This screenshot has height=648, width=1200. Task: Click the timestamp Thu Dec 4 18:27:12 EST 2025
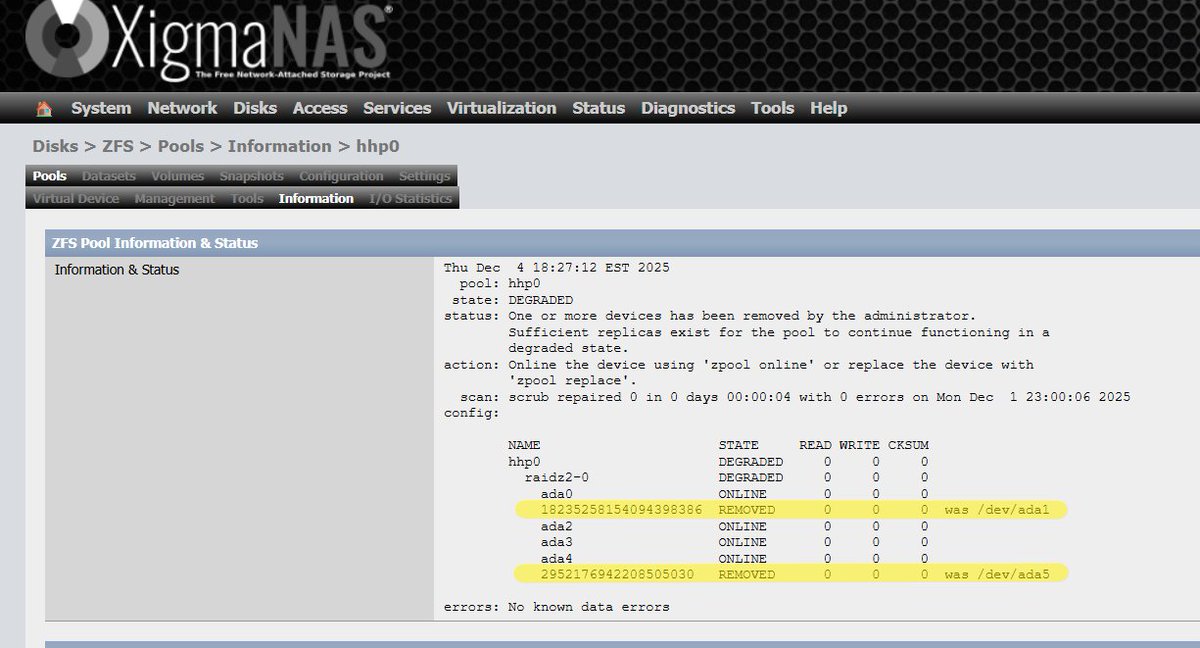point(557,268)
